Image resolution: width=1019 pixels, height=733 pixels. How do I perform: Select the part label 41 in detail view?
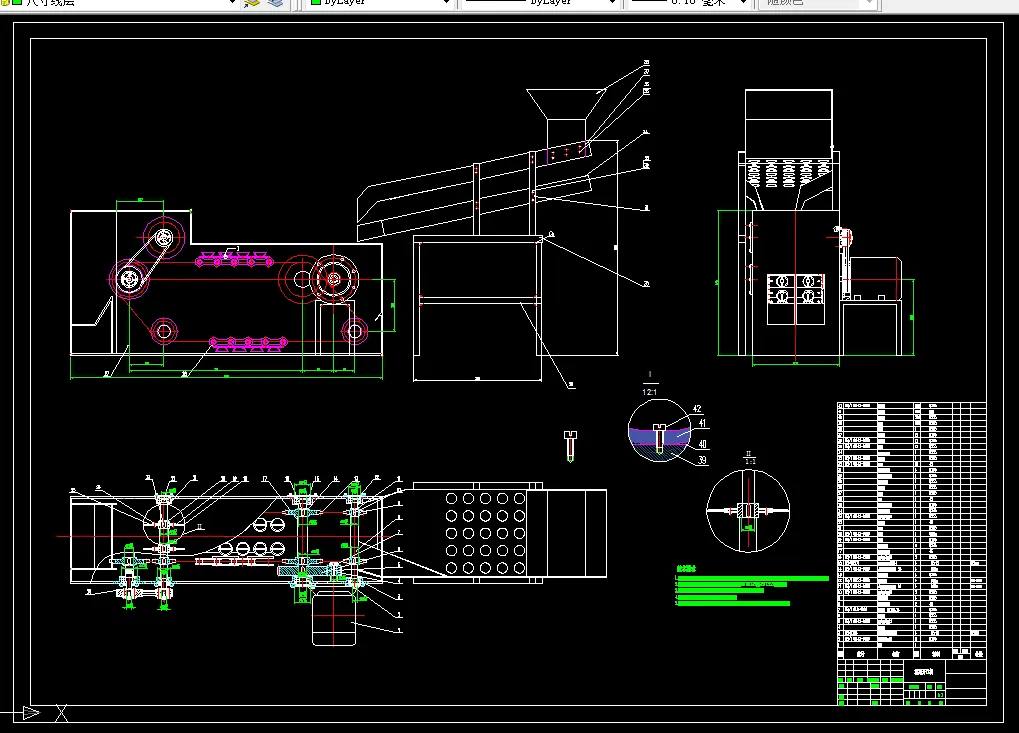pos(702,423)
